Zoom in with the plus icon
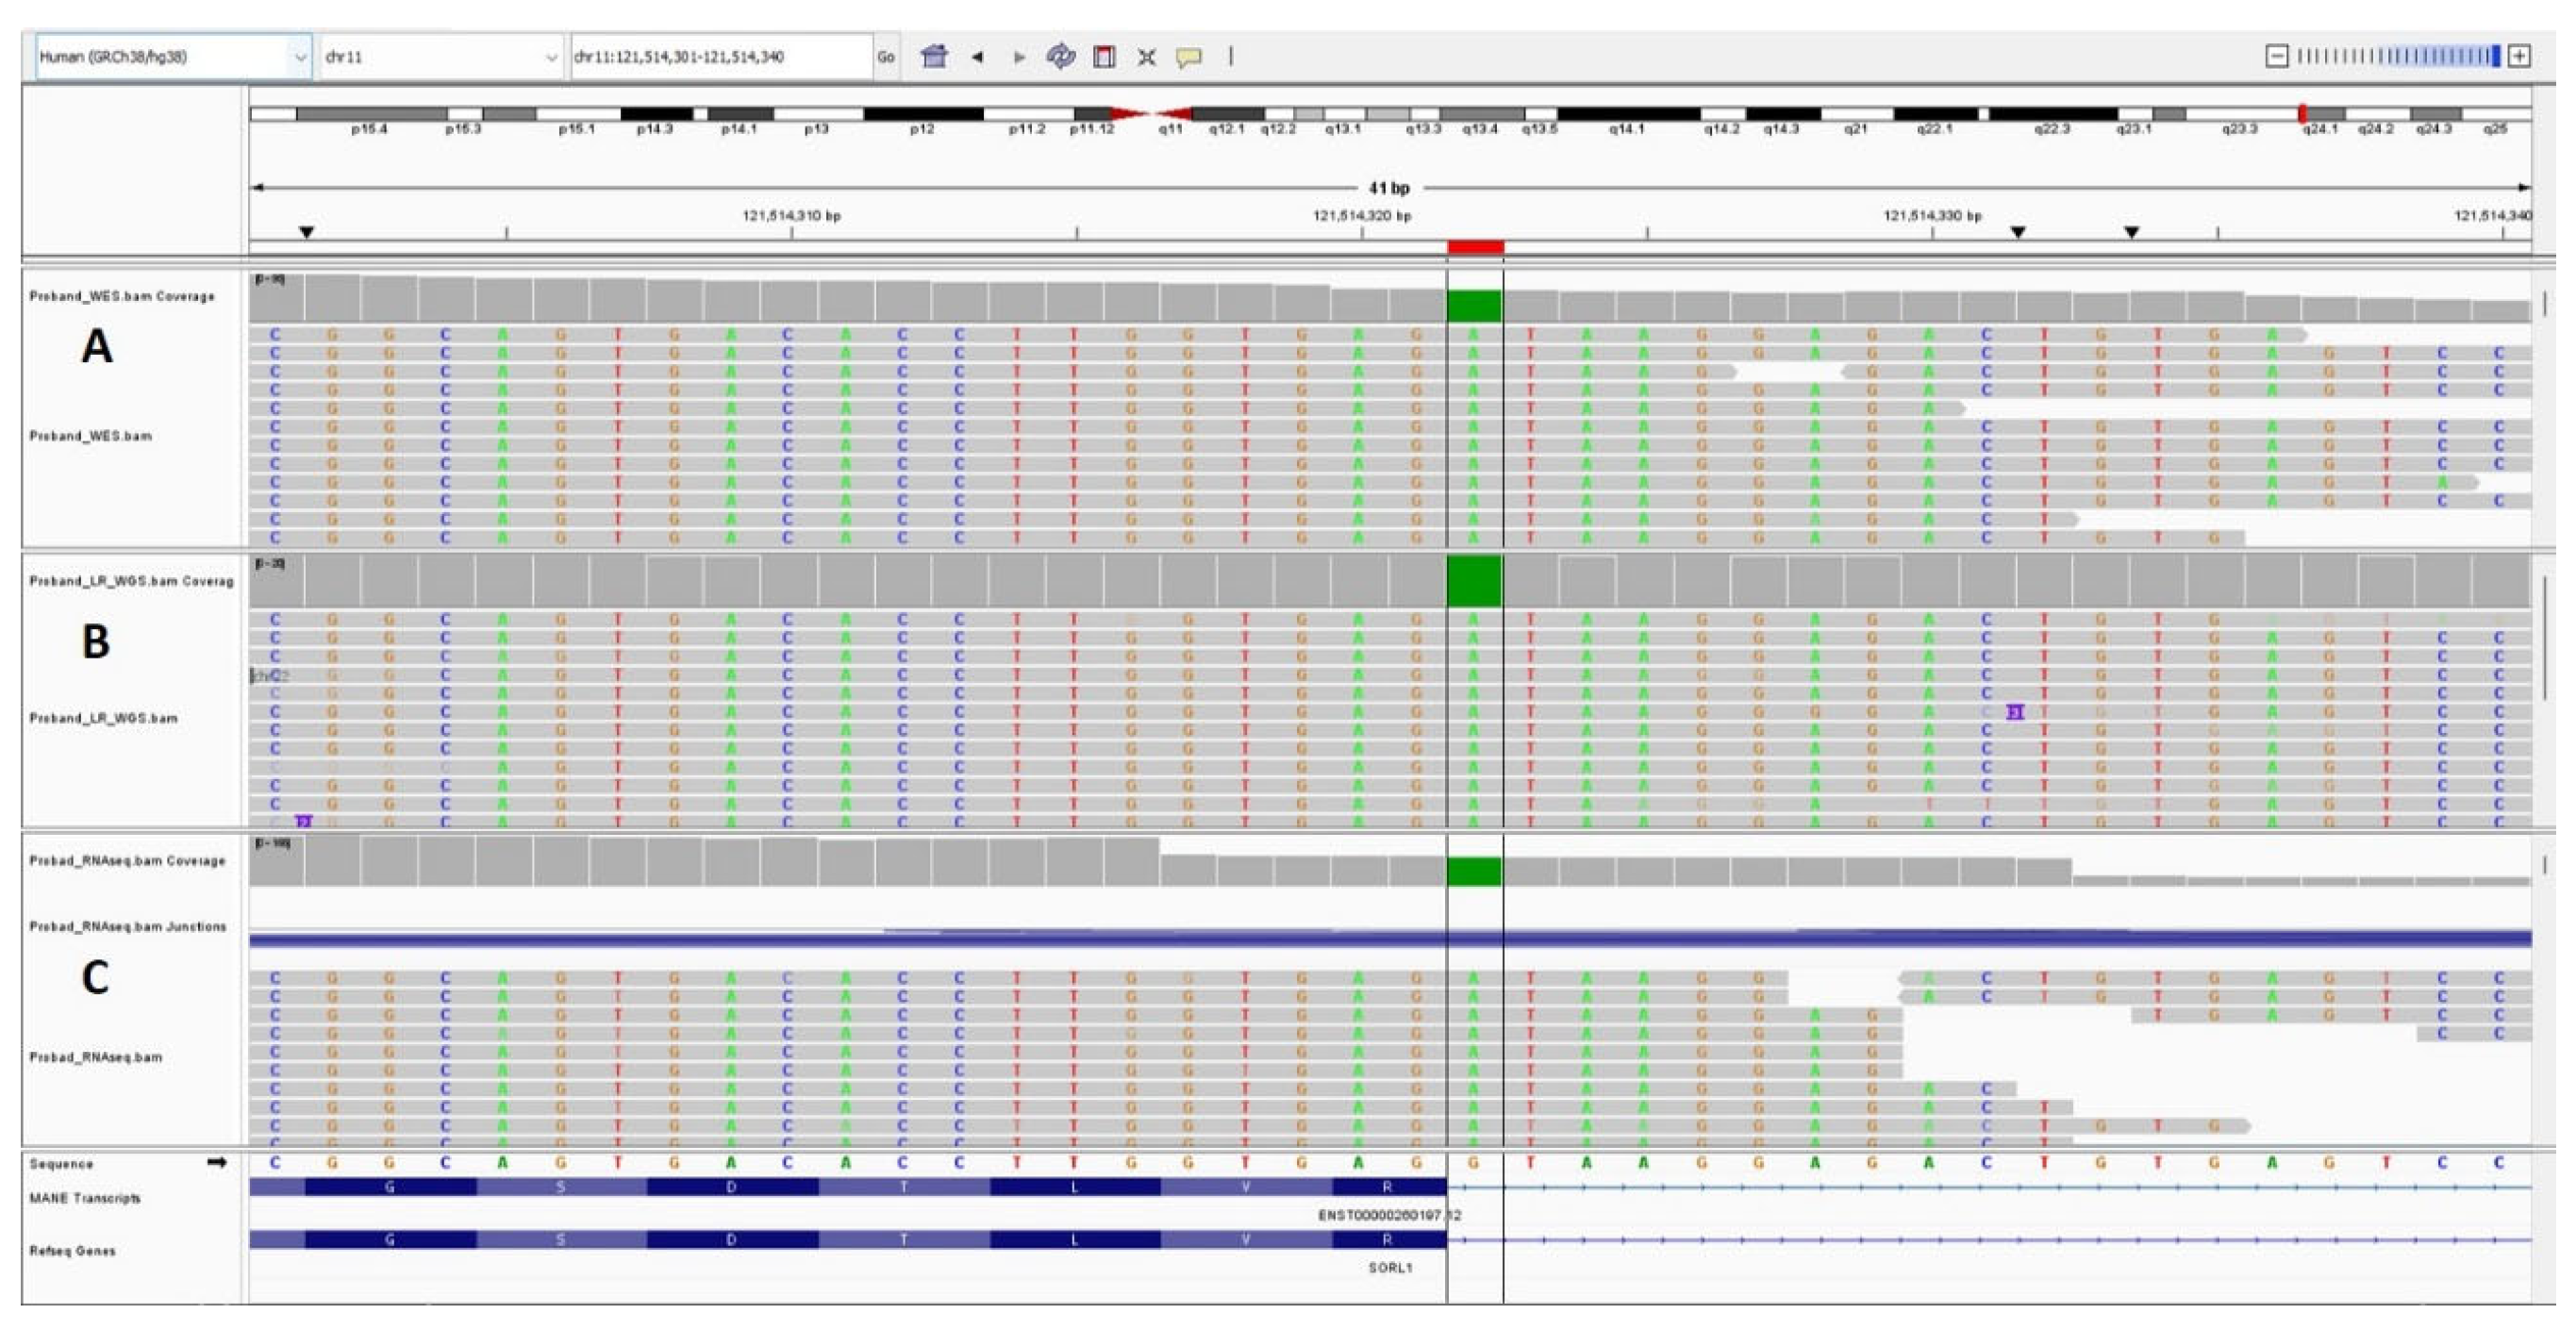 coord(2520,56)
